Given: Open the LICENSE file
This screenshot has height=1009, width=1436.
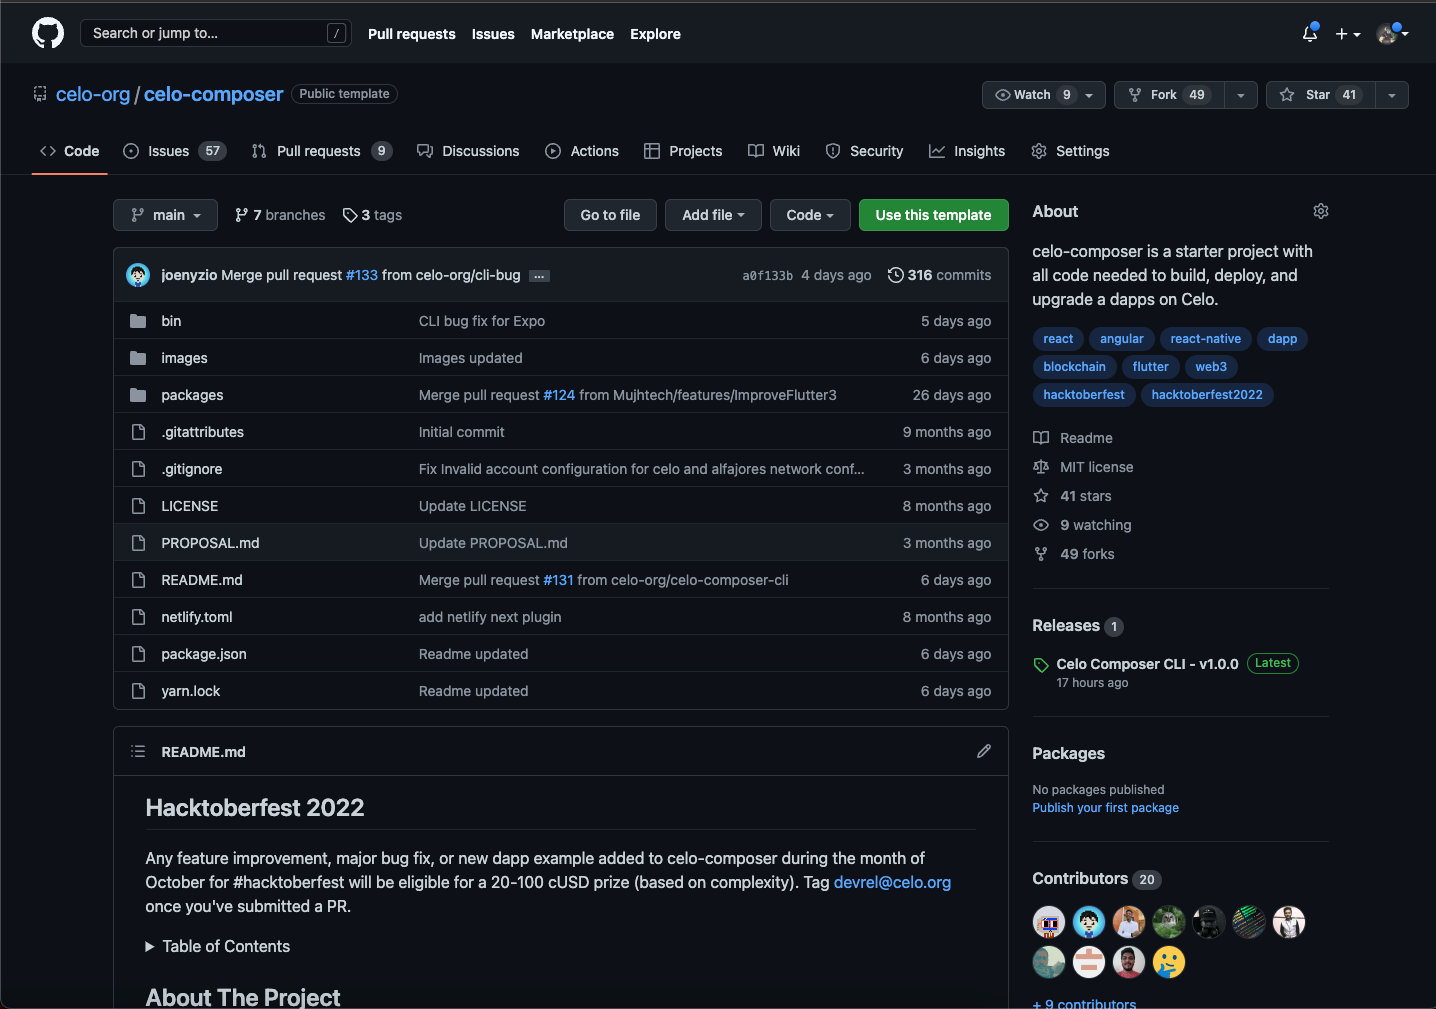Looking at the screenshot, I should (189, 506).
